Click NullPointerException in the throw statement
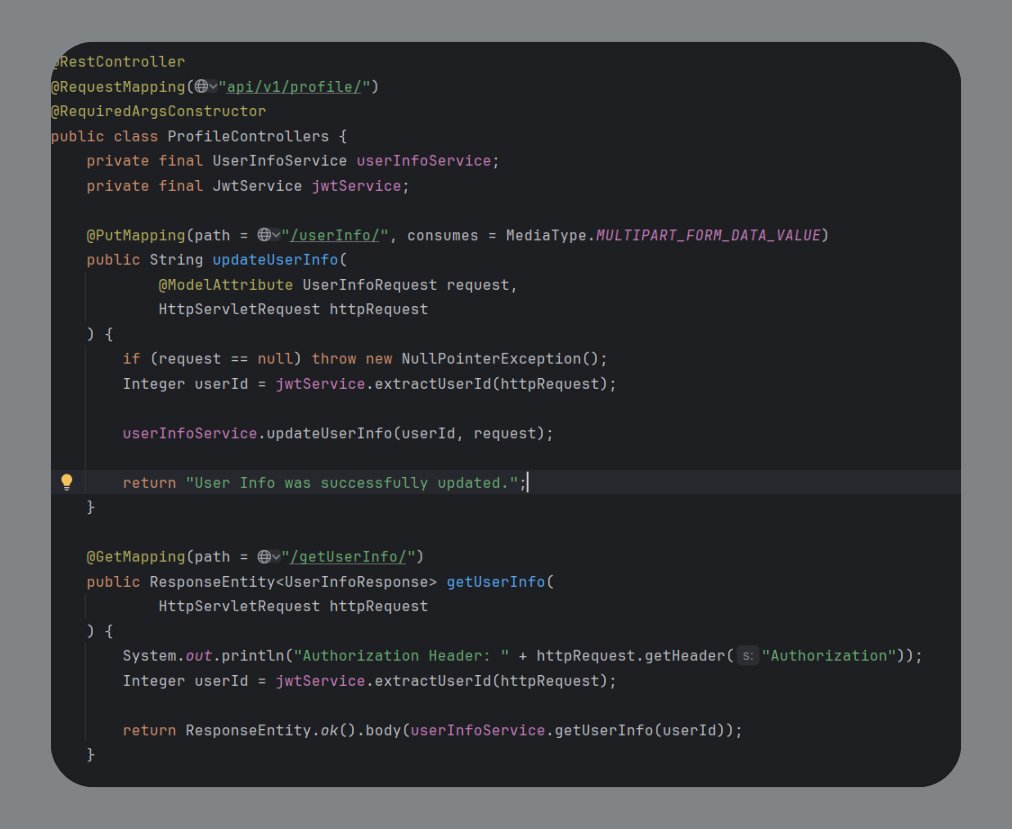Image resolution: width=1012 pixels, height=829 pixels. (492, 359)
